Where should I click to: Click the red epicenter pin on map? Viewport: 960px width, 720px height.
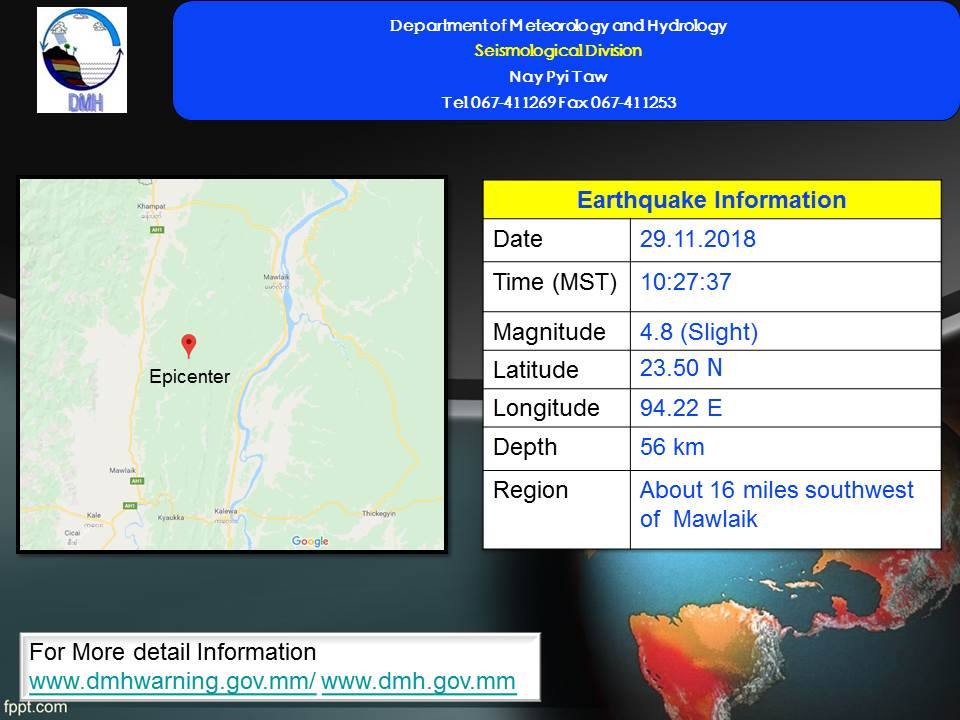189,346
